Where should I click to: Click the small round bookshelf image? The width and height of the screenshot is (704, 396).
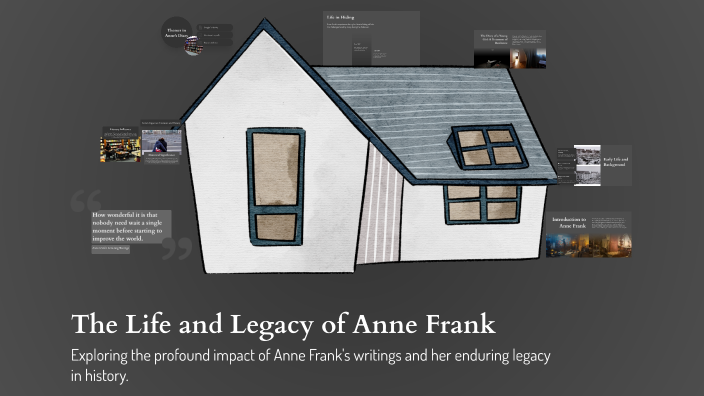pyautogui.click(x=194, y=46)
